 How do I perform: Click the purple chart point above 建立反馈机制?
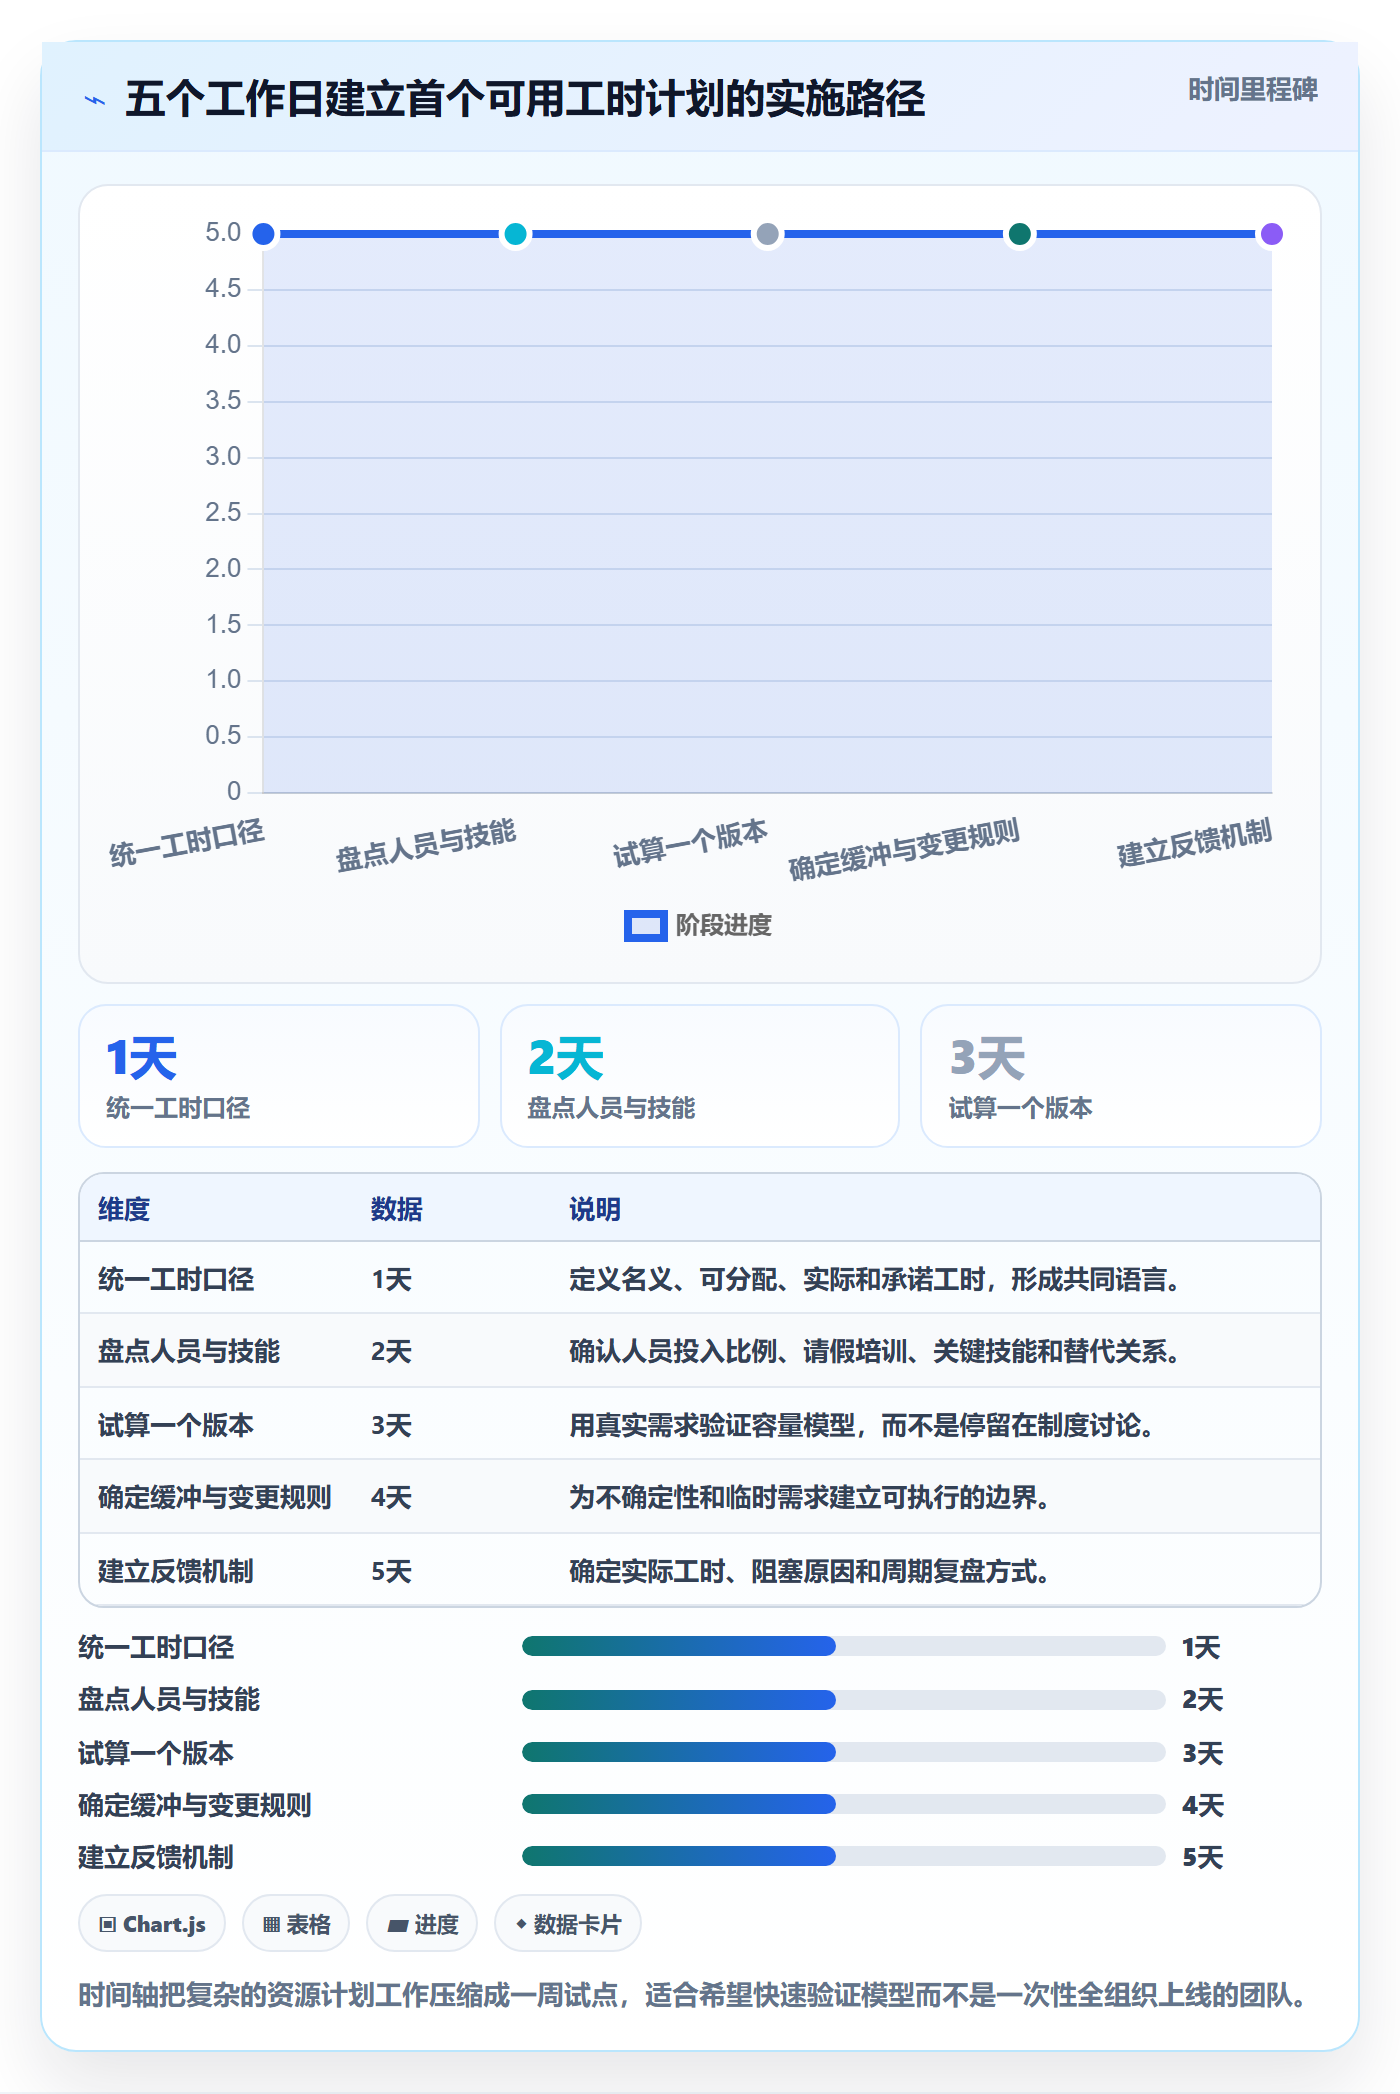1271,234
